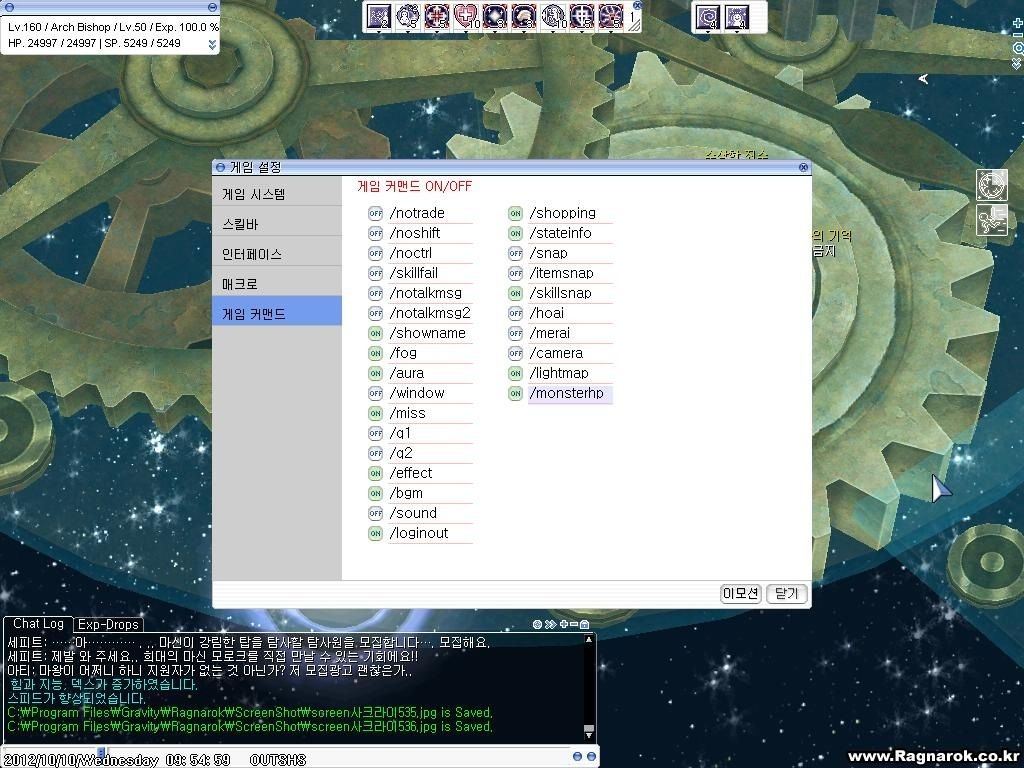The height and width of the screenshot is (768, 1024).
Task: Open the arrow under the top-right skill slot
Action: click(708, 32)
